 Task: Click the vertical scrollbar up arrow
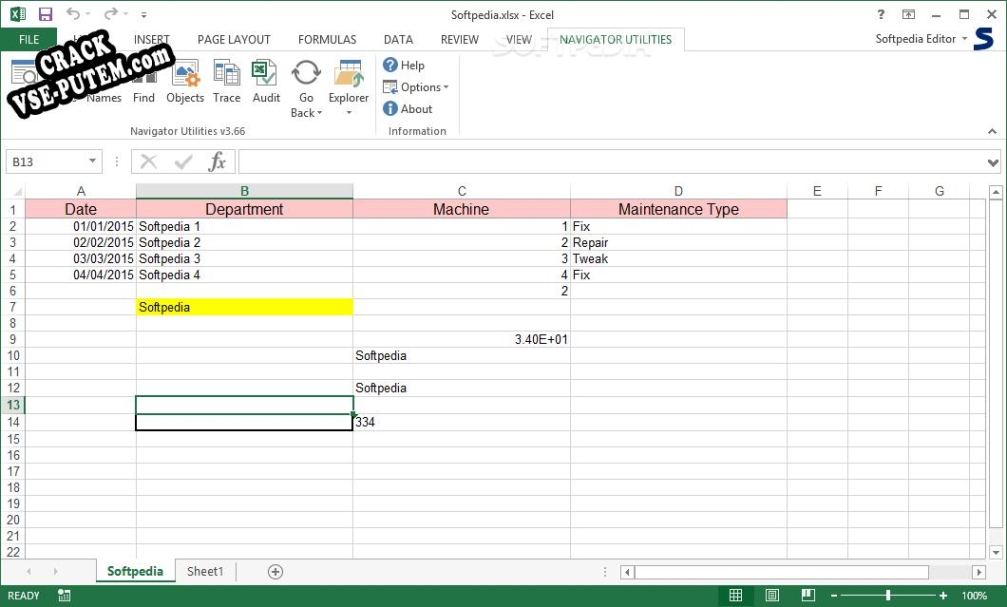click(995, 191)
